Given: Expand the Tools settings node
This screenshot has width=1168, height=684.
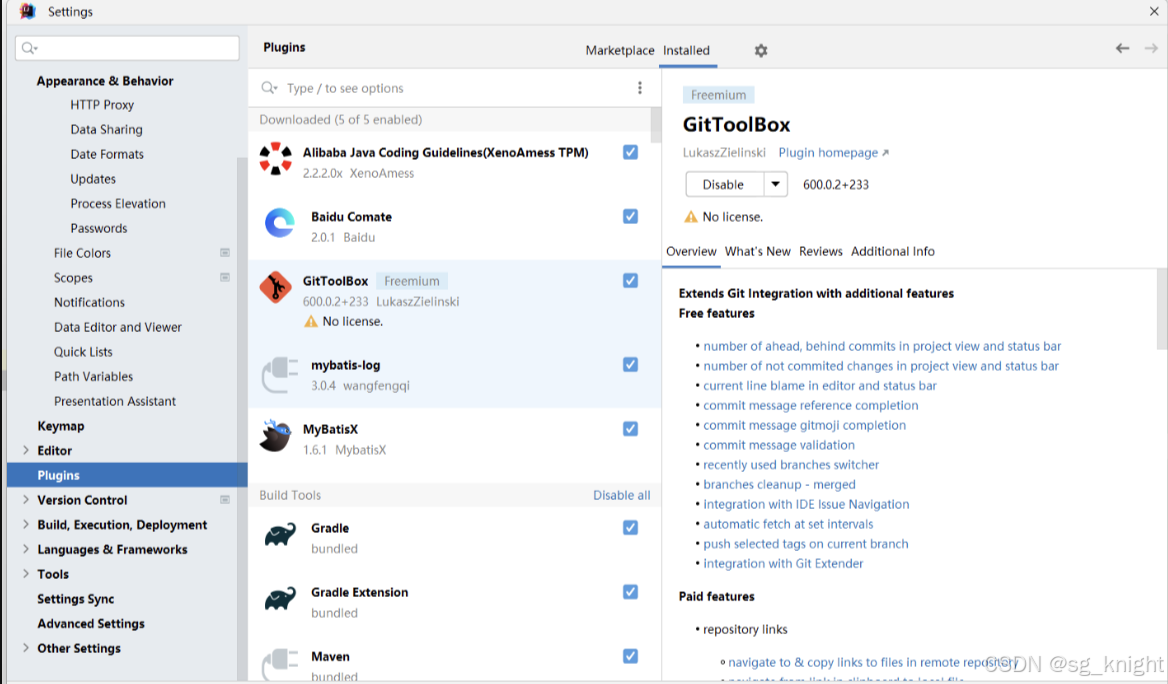Looking at the screenshot, I should click(26, 574).
